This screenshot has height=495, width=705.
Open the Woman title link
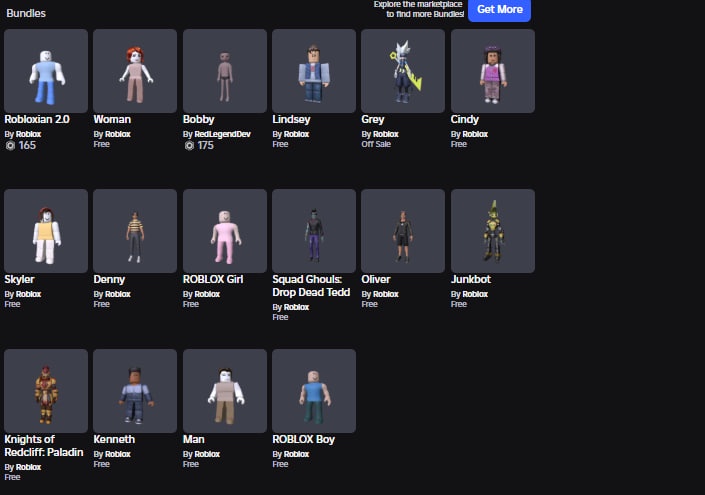coord(112,120)
